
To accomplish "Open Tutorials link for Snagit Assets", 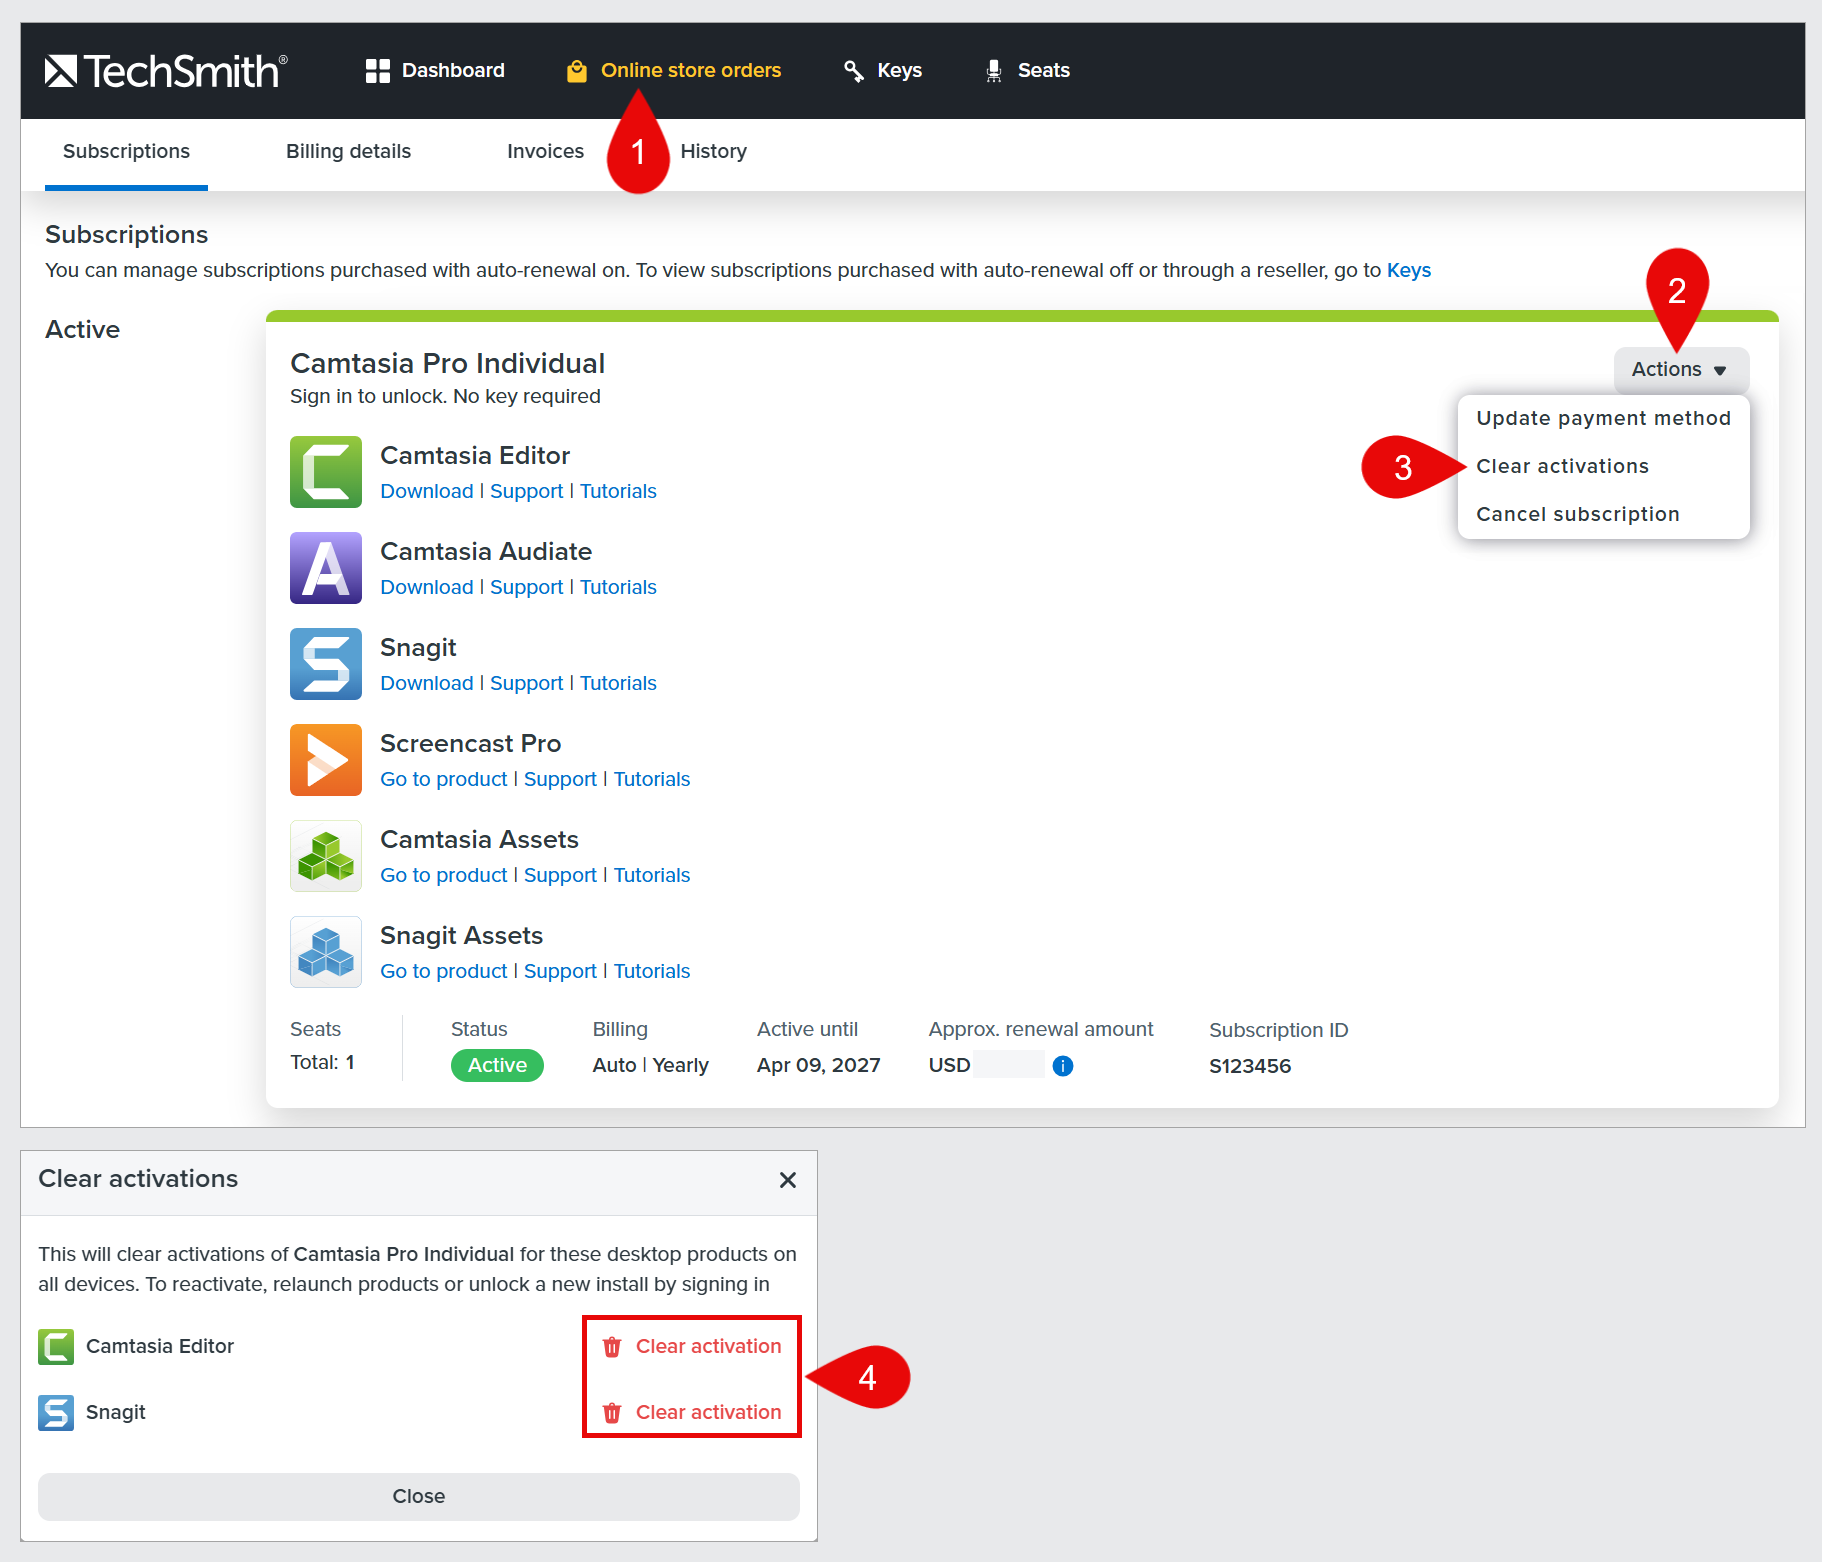I will click(652, 972).
